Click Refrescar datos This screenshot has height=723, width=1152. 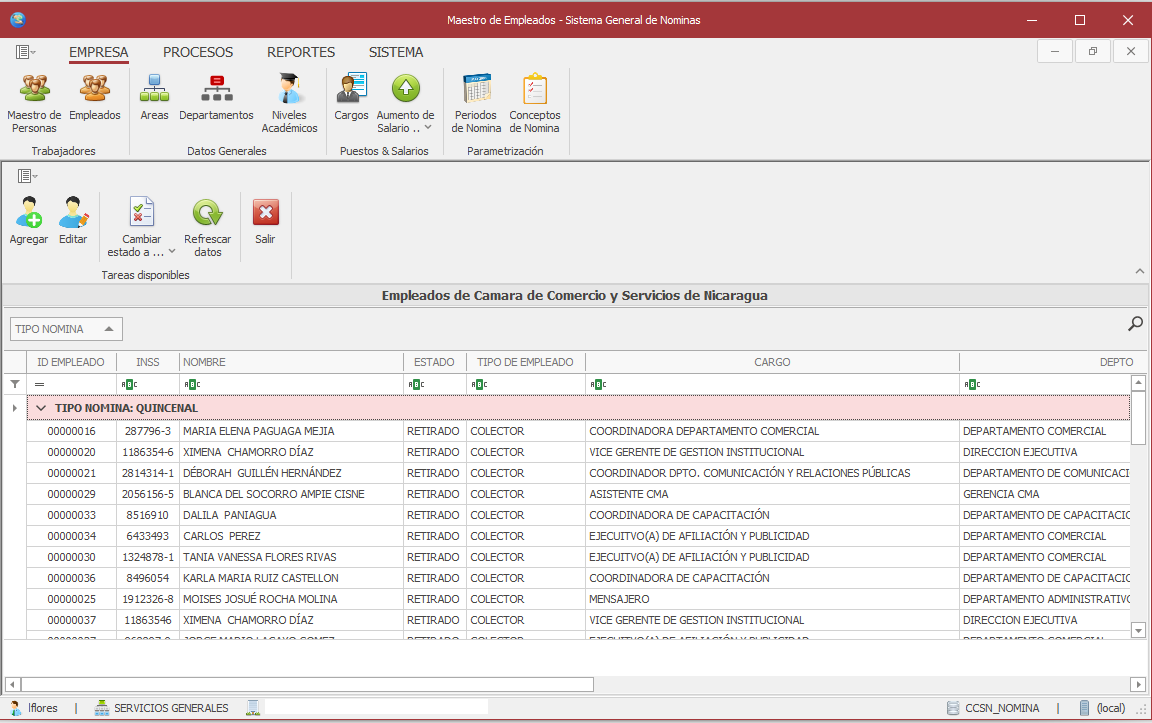[207, 226]
